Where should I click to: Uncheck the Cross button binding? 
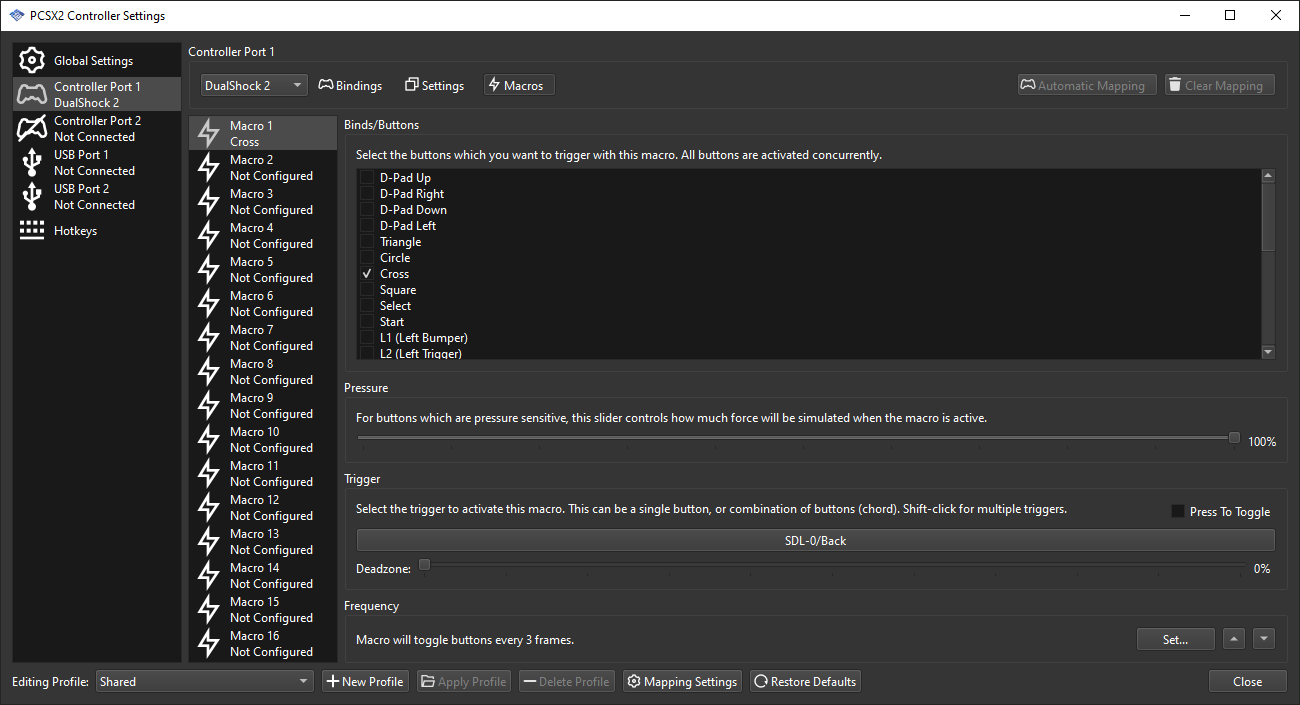(x=367, y=273)
